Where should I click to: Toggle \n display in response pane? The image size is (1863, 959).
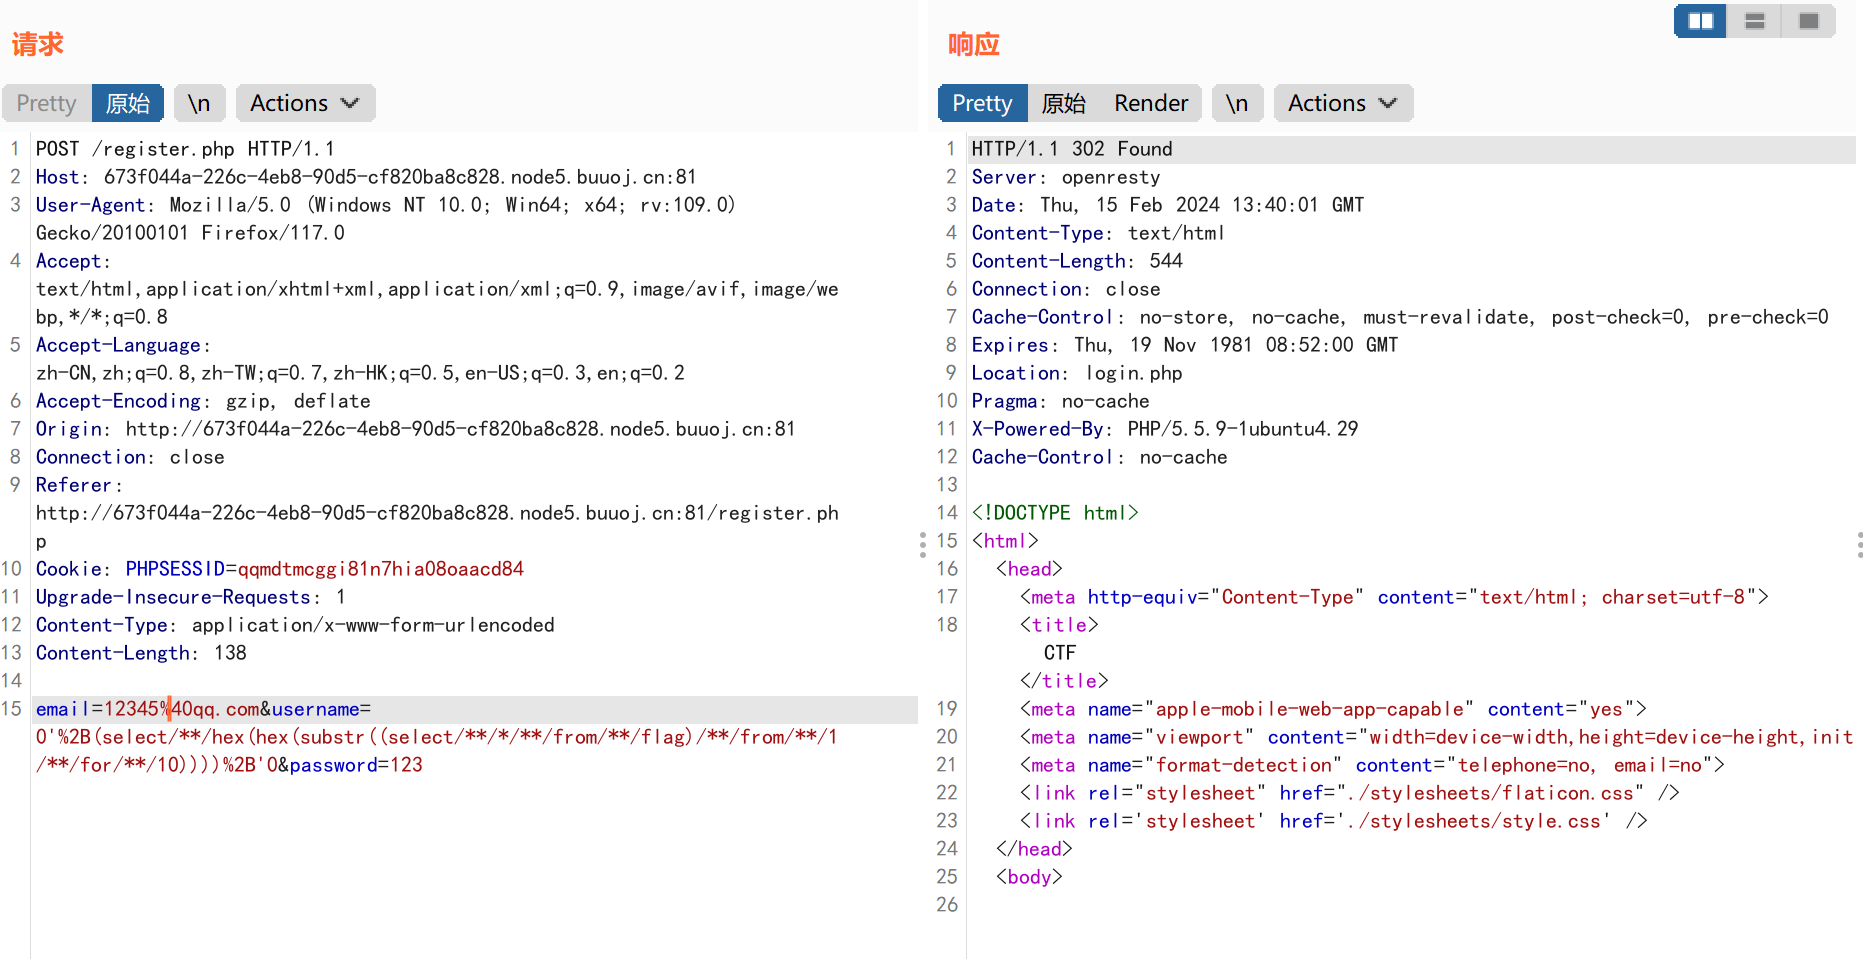click(x=1237, y=103)
